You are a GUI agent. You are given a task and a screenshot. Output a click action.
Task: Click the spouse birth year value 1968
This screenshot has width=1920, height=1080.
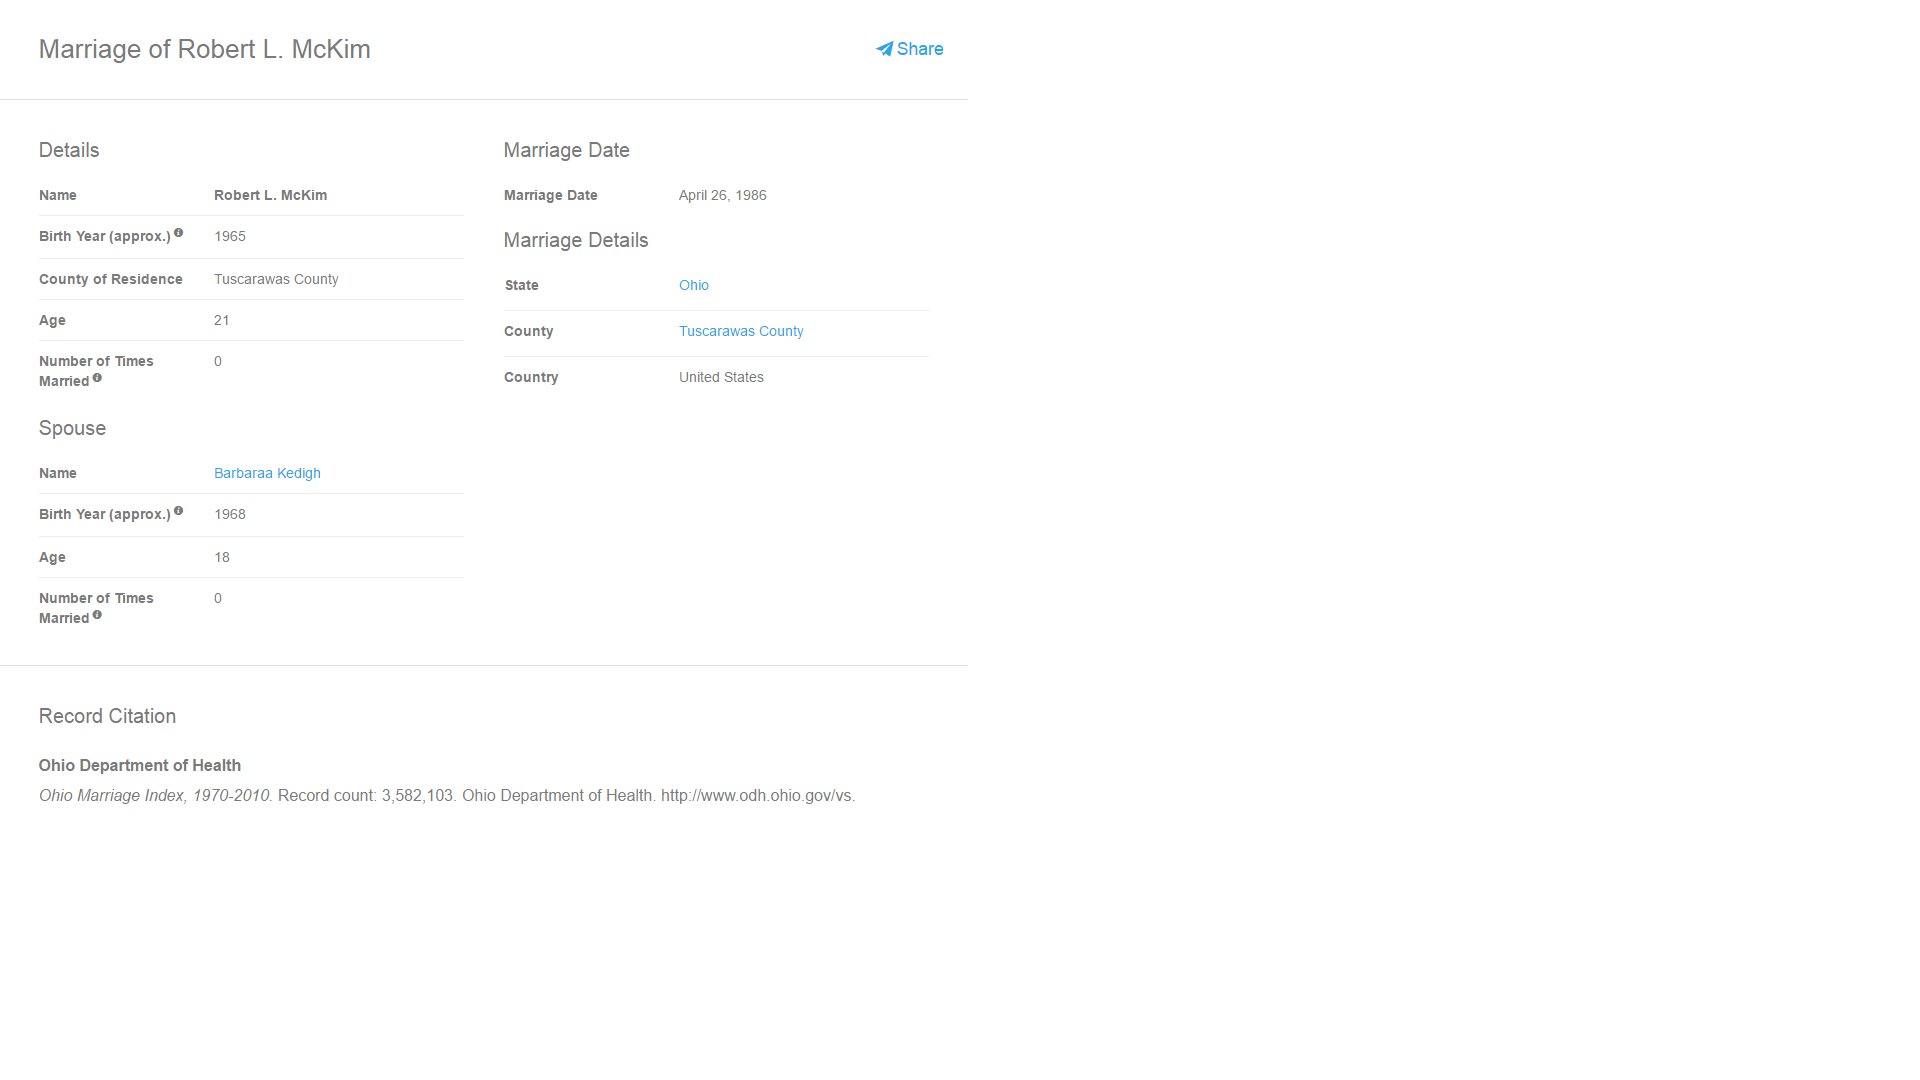pos(230,514)
